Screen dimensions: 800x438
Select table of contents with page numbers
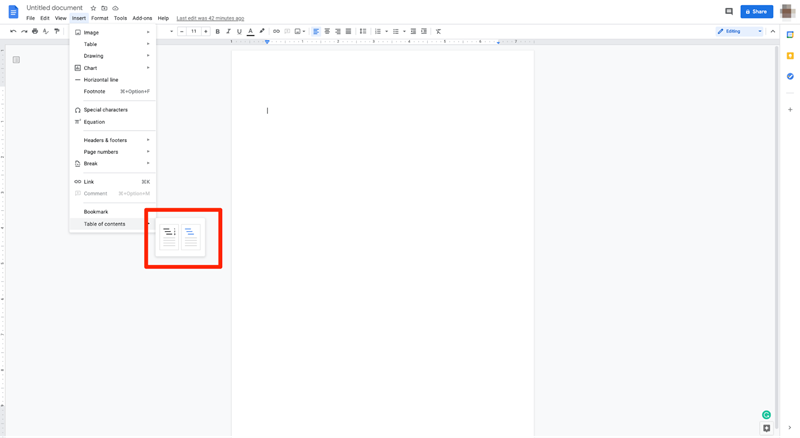[x=169, y=237]
